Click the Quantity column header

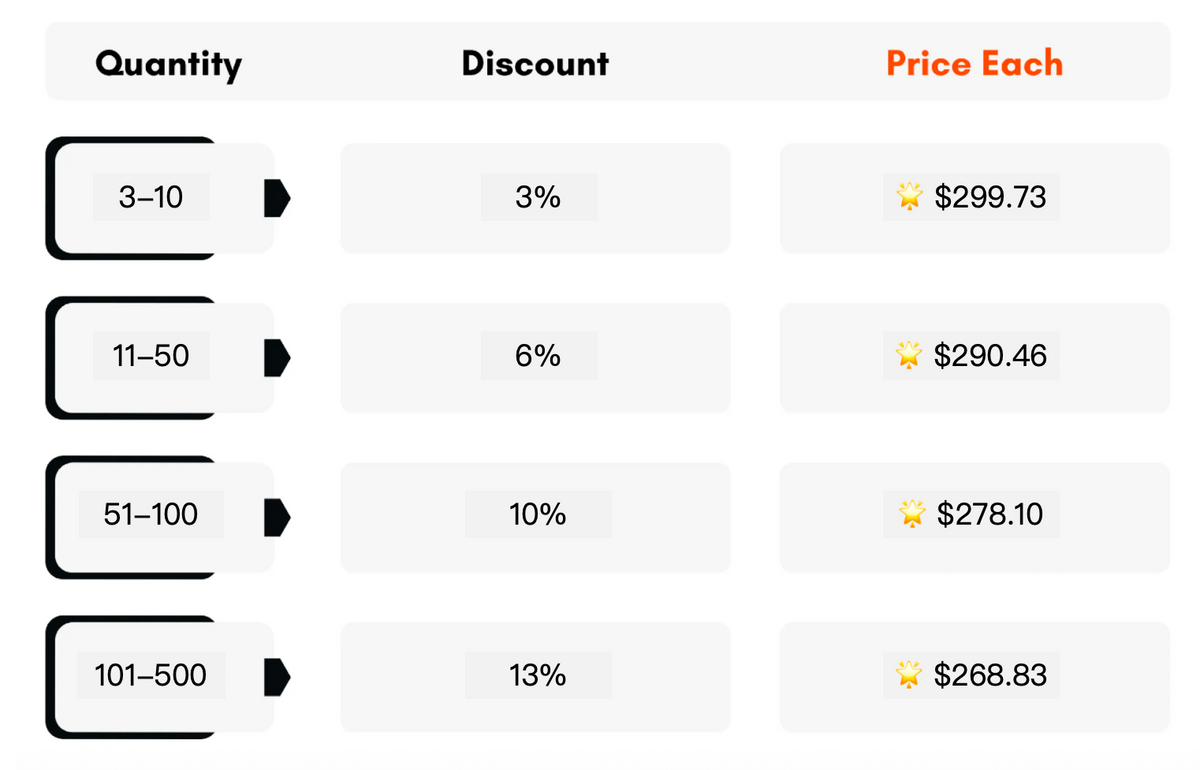(x=169, y=64)
